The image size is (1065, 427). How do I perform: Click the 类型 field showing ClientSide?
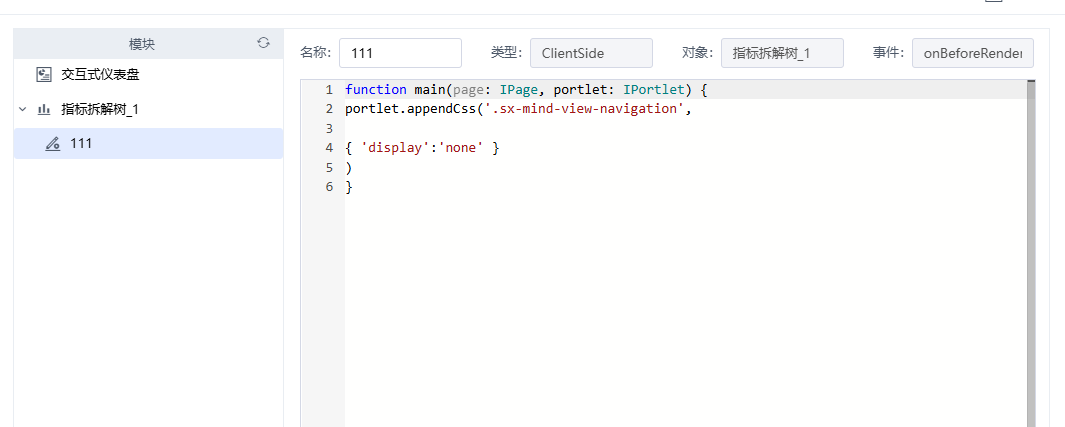tap(591, 53)
